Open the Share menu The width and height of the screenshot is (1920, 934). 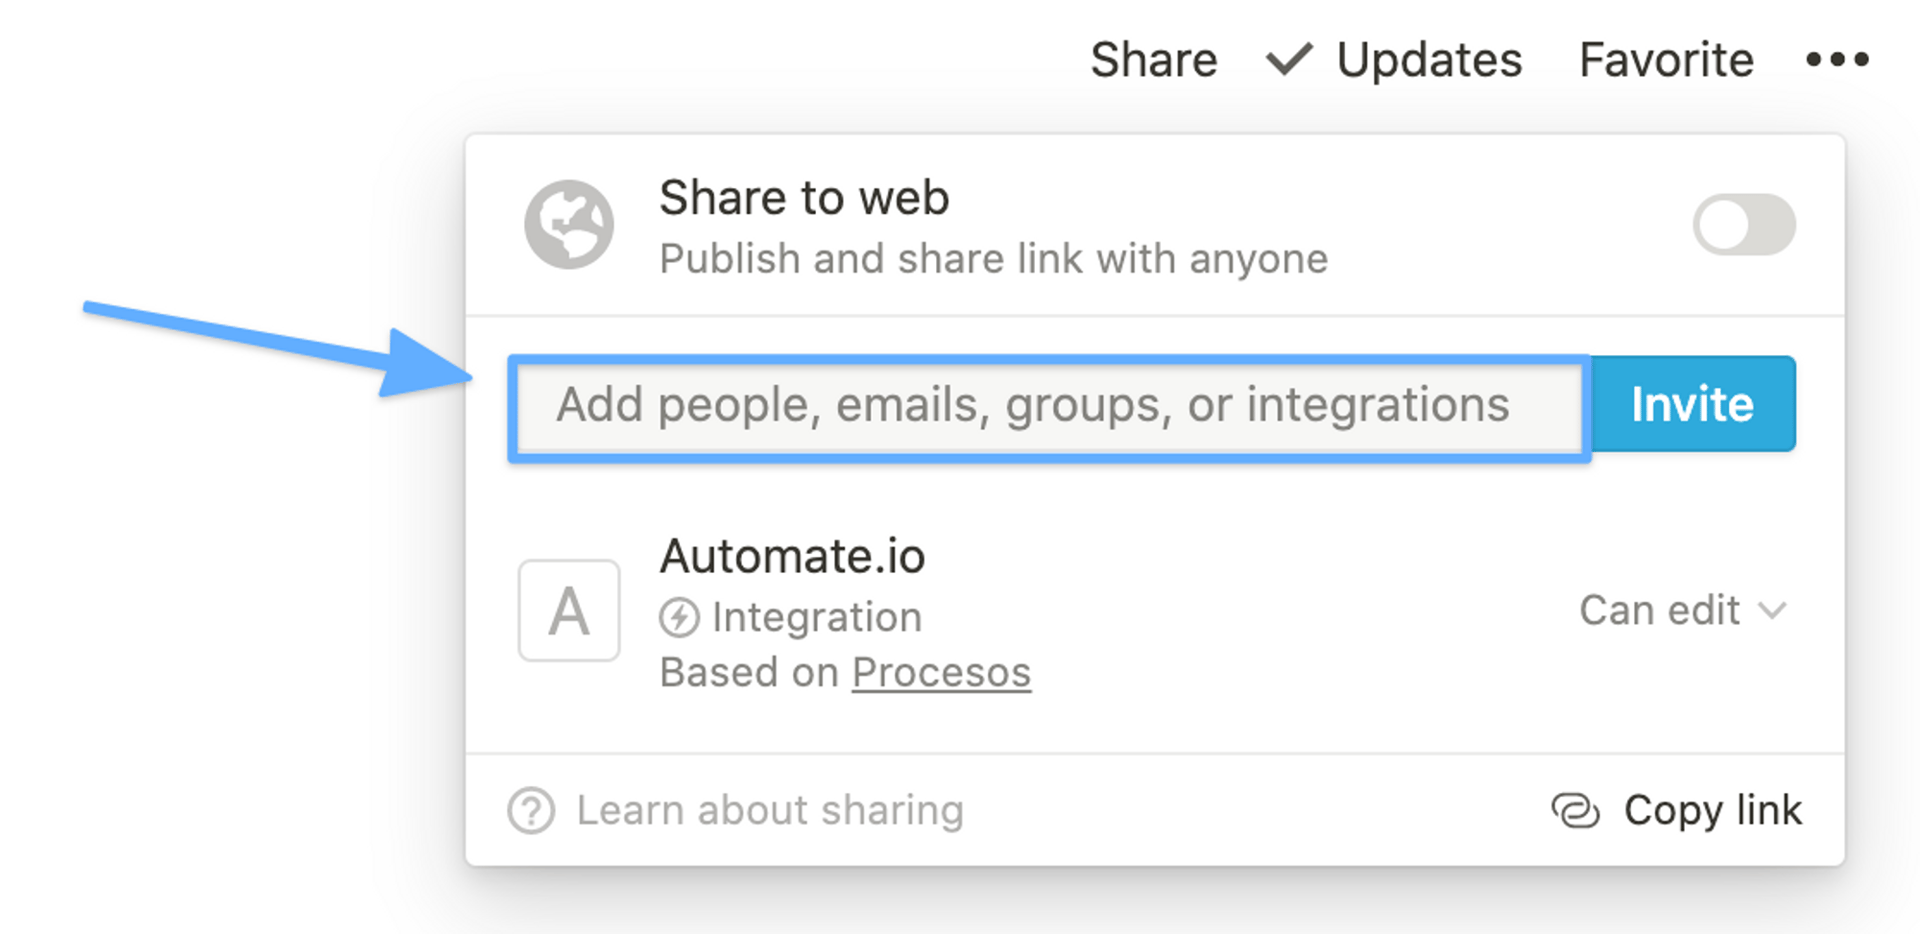point(1153,60)
